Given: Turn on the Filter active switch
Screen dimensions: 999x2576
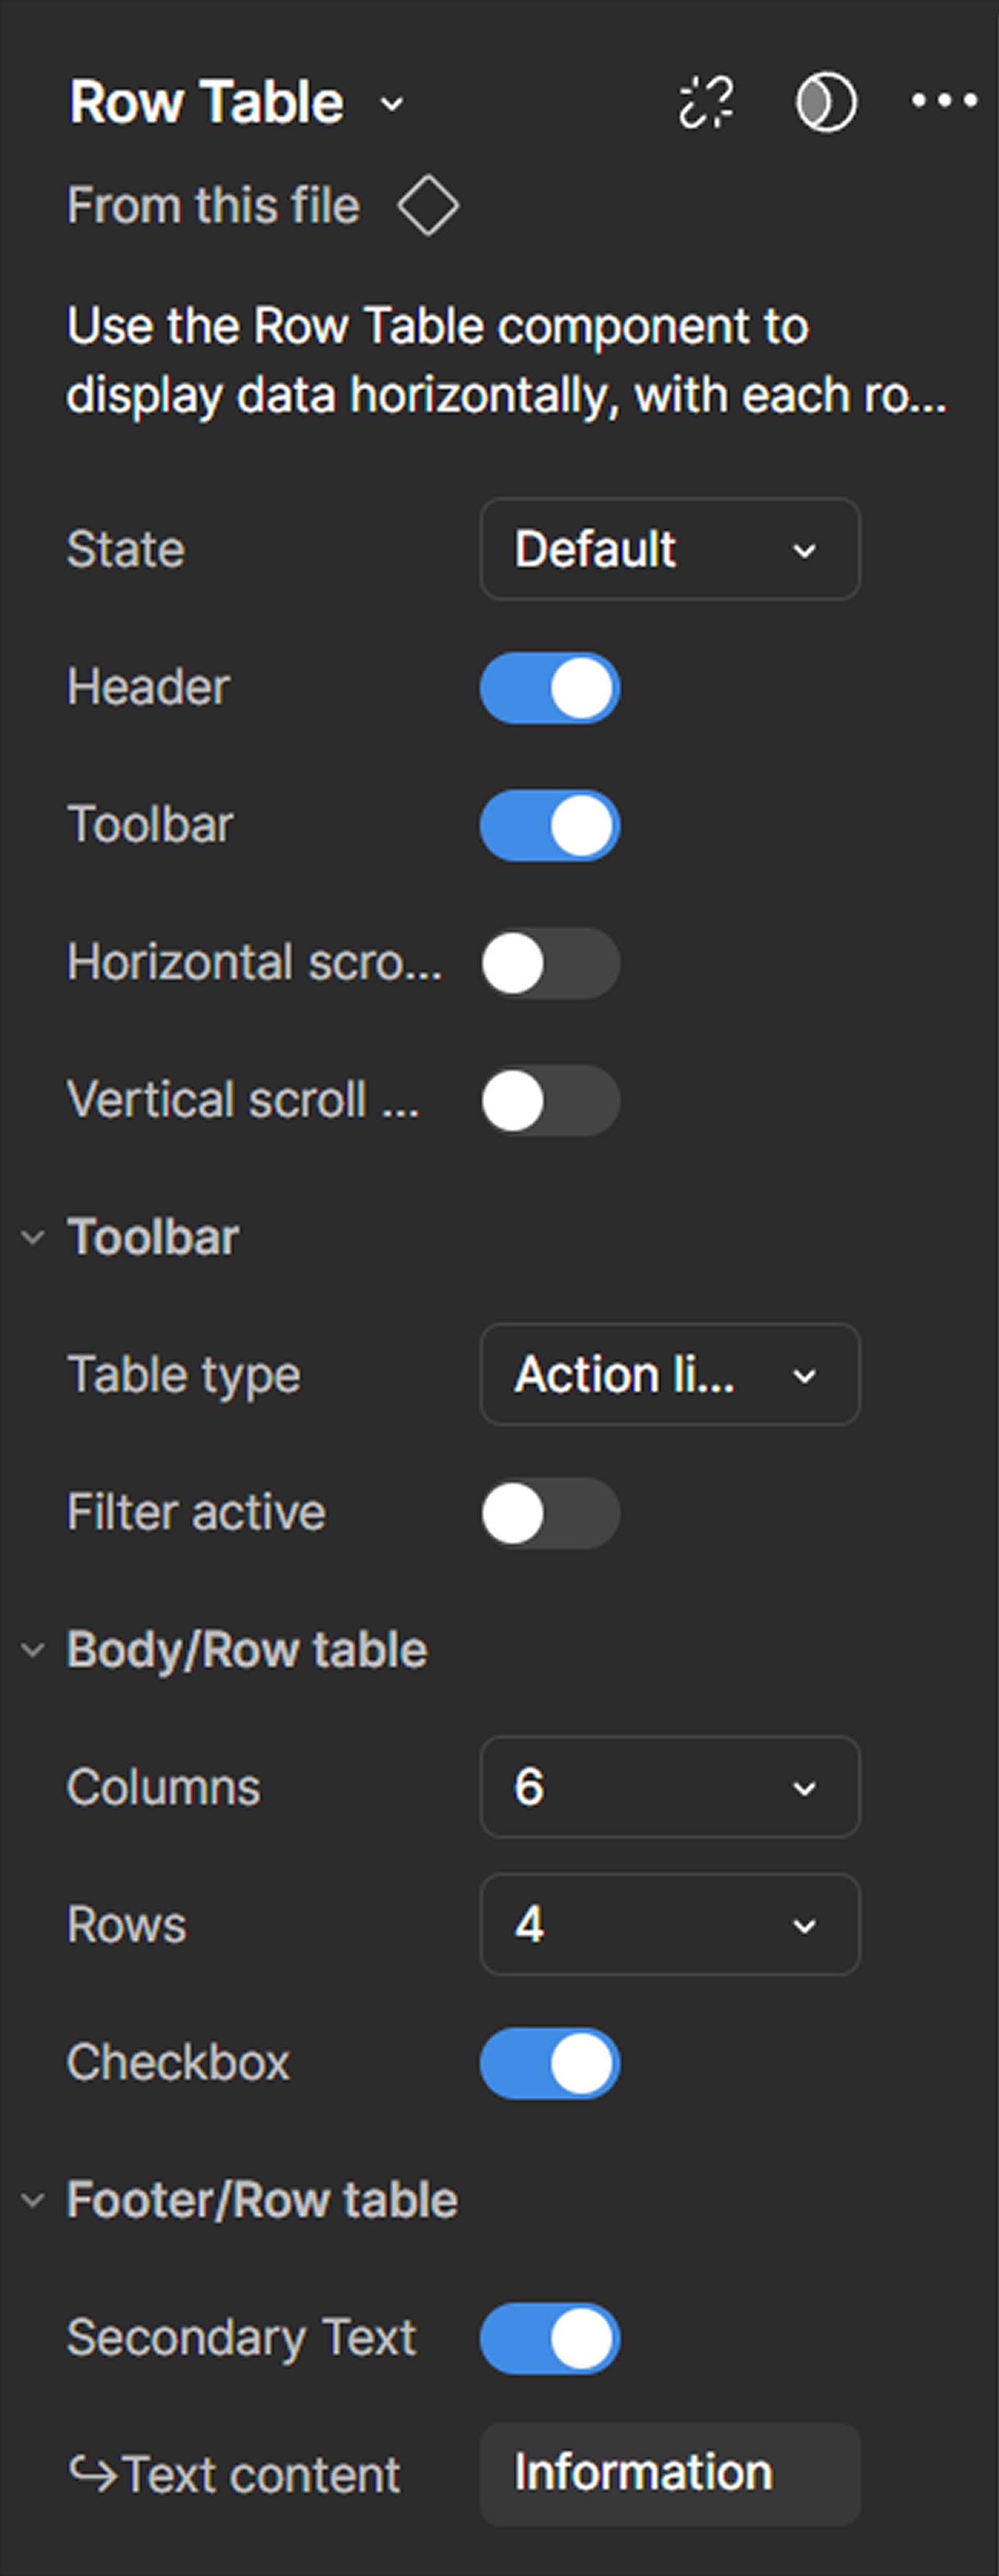Looking at the screenshot, I should point(550,1513).
